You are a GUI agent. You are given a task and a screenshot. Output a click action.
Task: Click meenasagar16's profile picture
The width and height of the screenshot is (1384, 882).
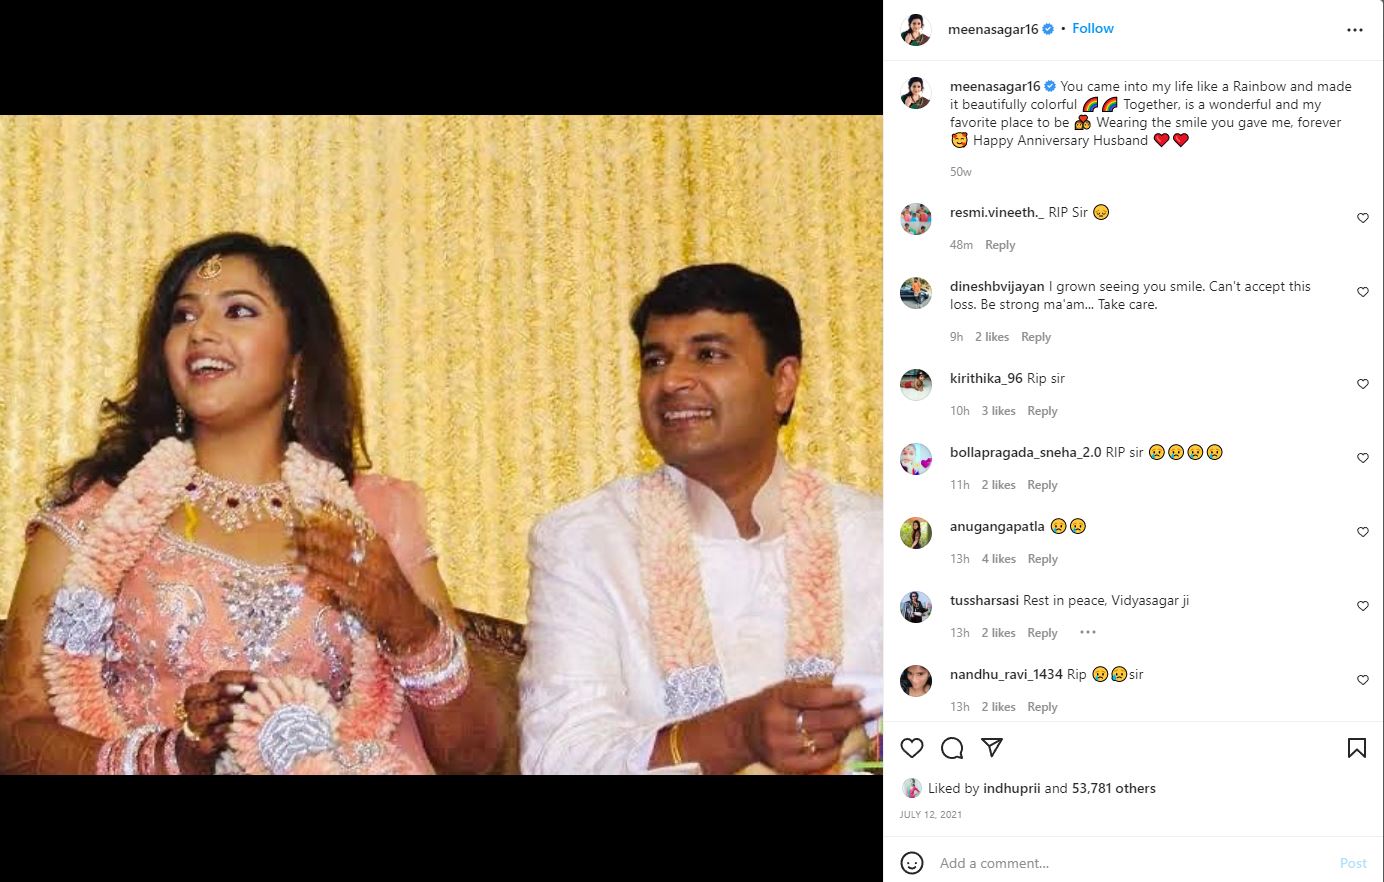916,29
